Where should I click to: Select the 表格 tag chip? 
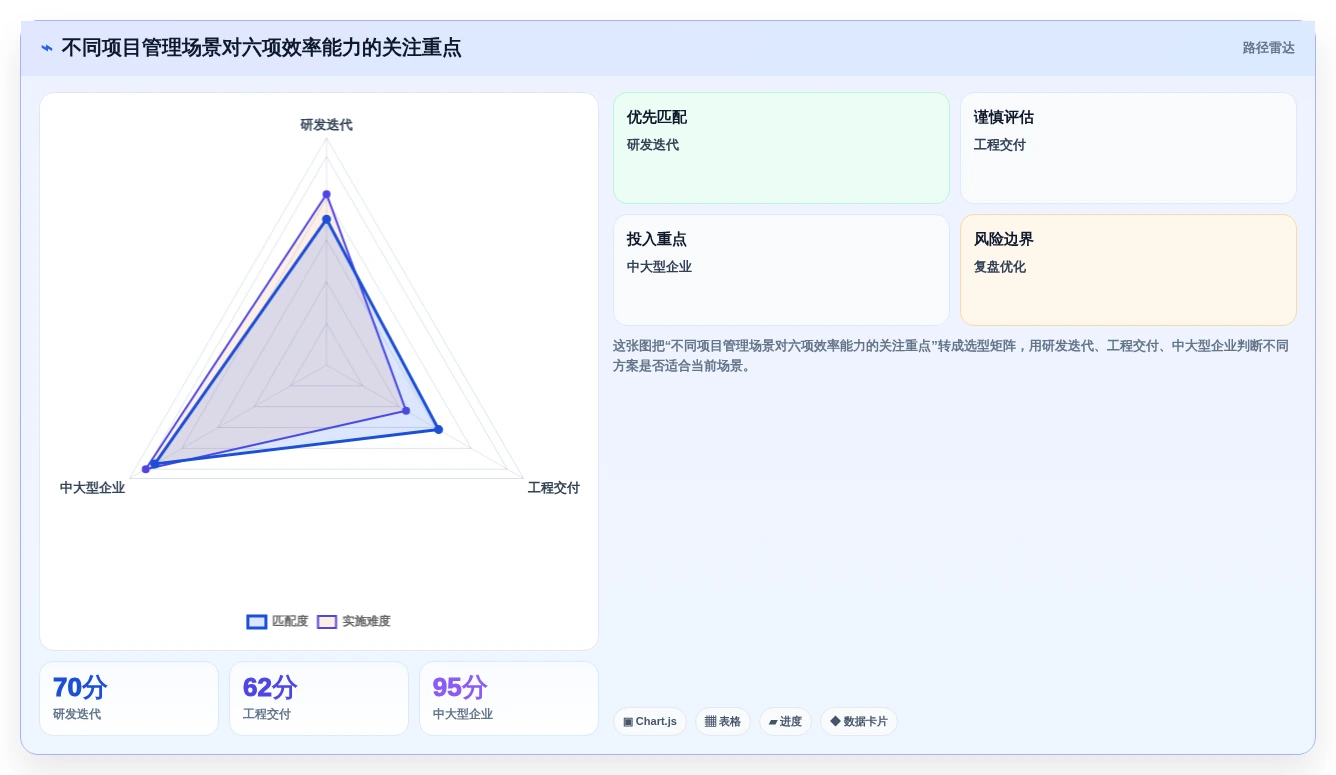point(723,722)
